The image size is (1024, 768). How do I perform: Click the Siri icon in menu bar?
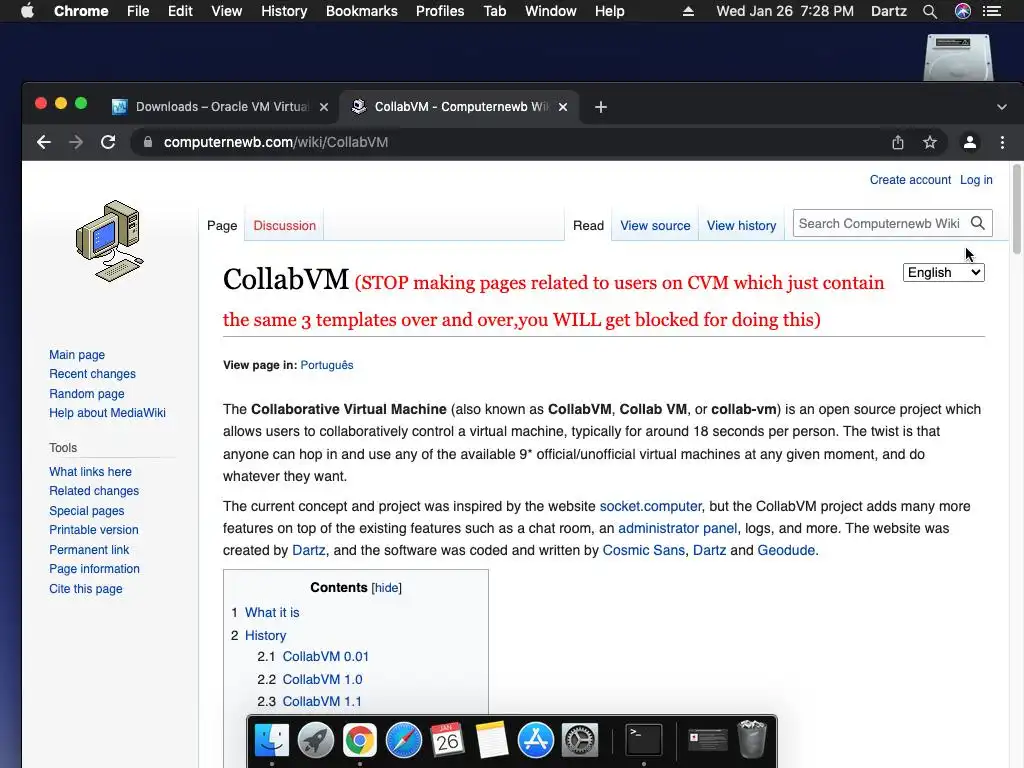pos(963,11)
